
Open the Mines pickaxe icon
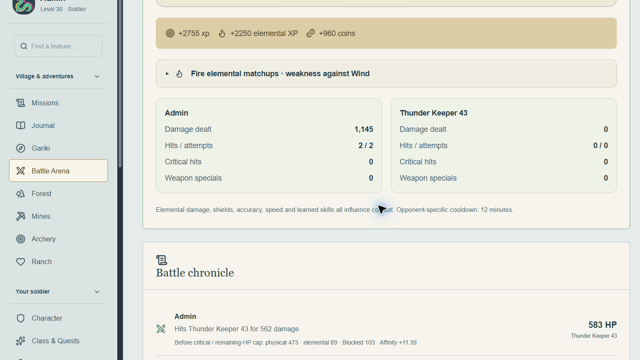20,216
